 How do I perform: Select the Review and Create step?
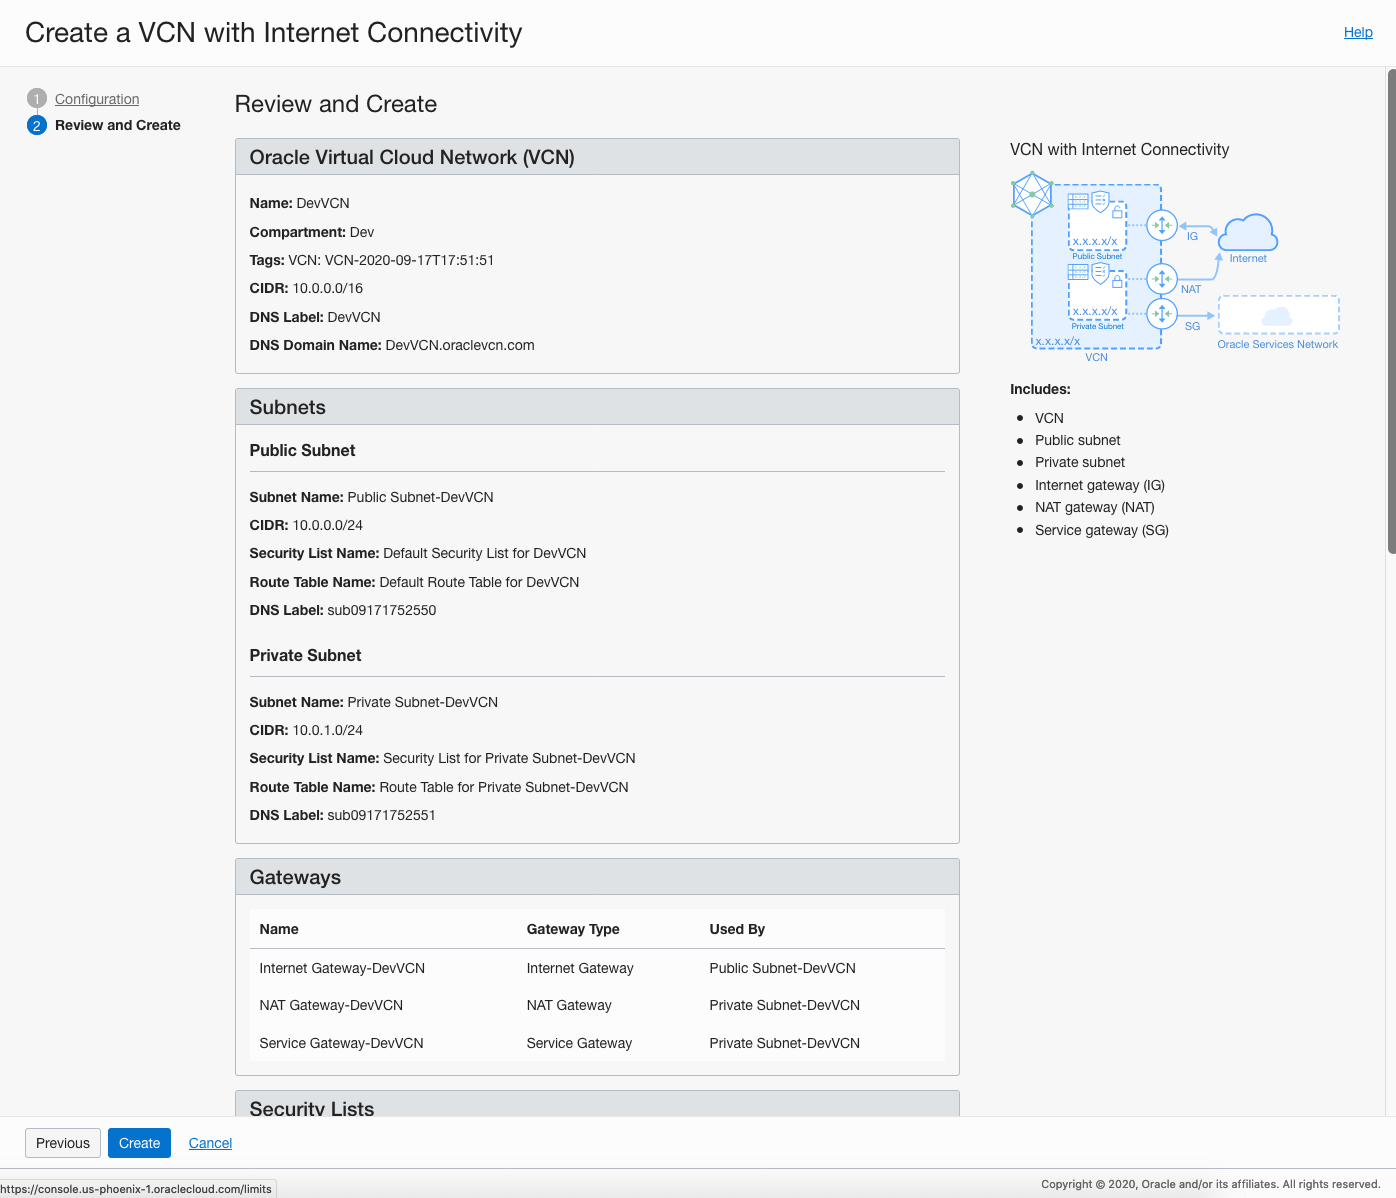(x=117, y=125)
